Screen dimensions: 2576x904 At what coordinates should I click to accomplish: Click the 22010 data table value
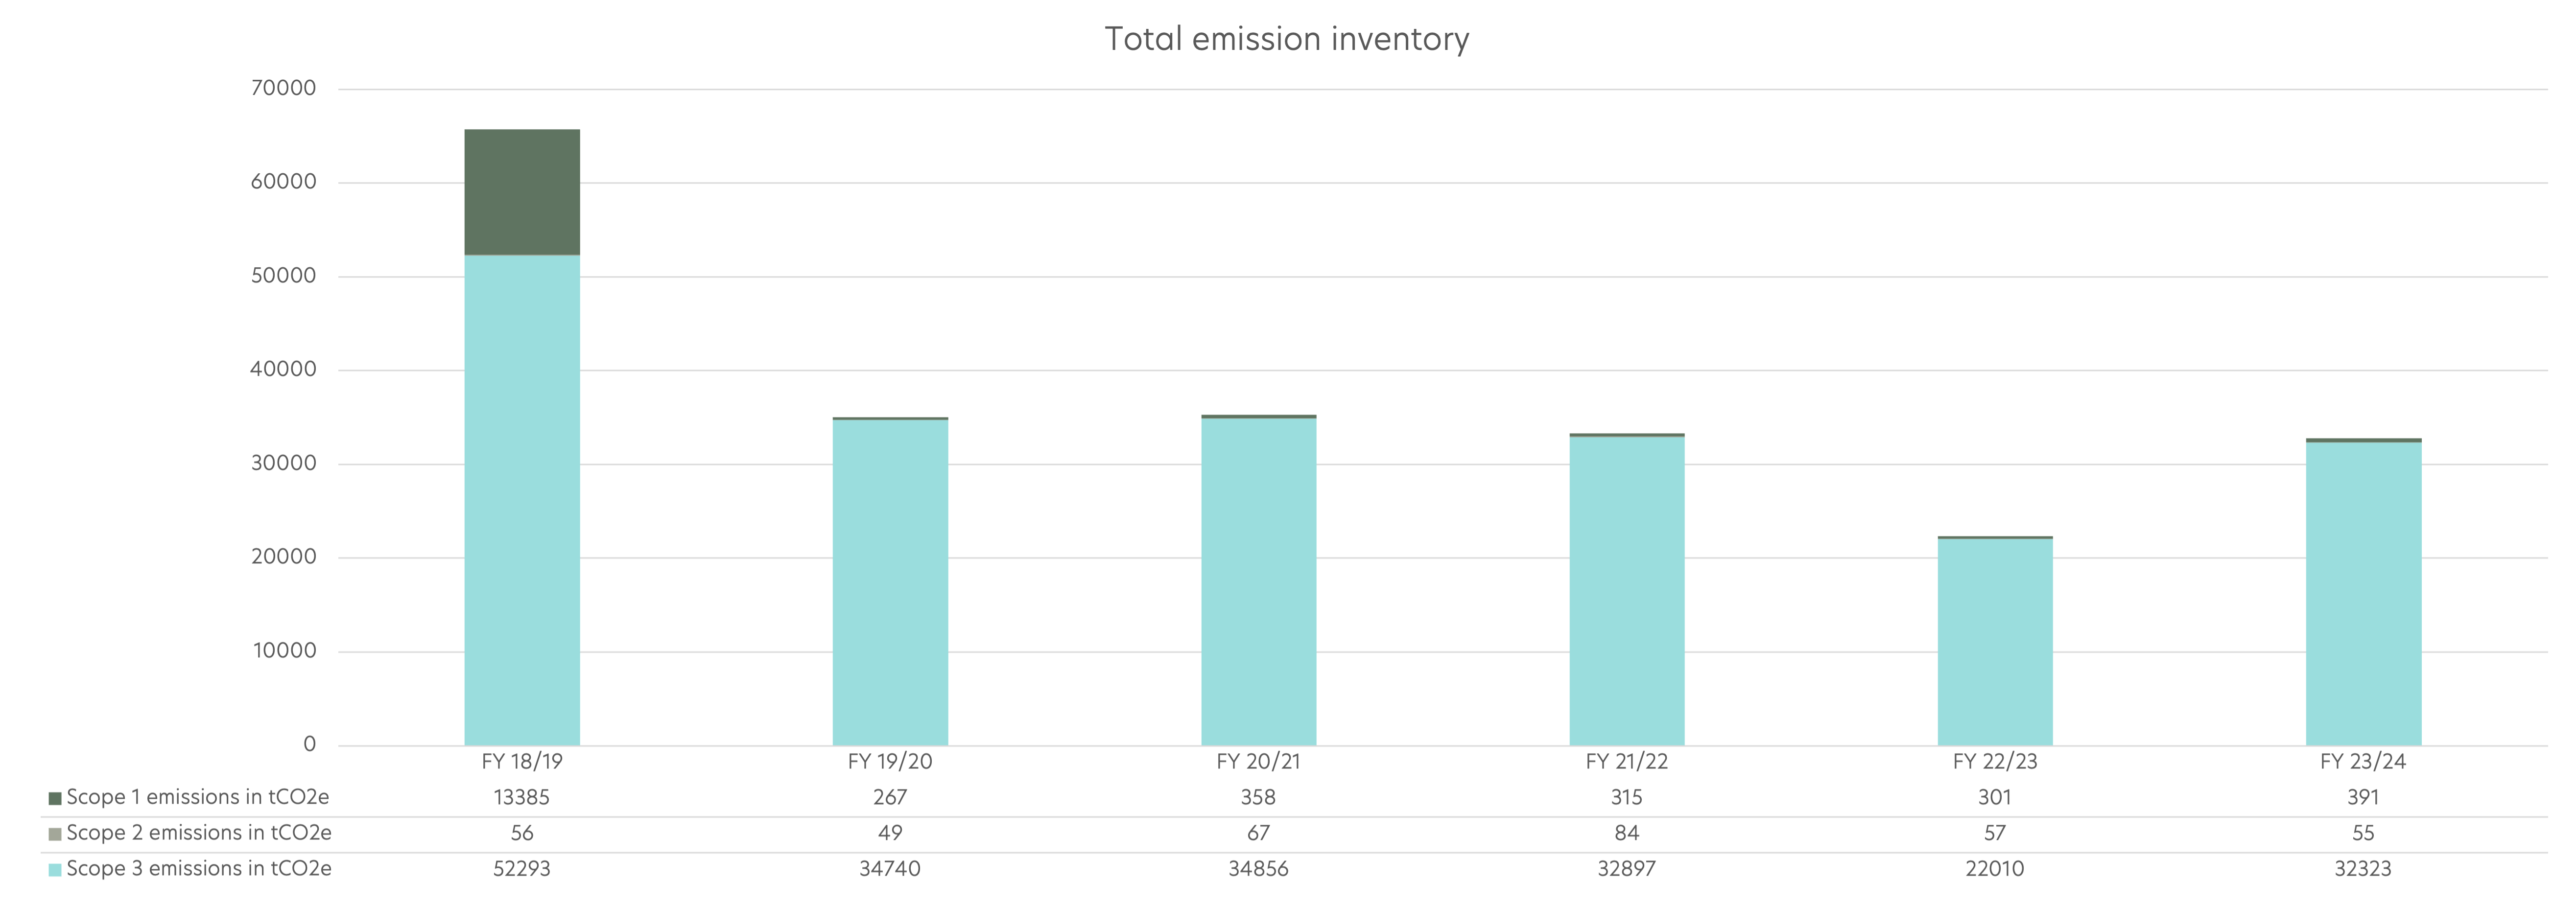tap(1994, 869)
